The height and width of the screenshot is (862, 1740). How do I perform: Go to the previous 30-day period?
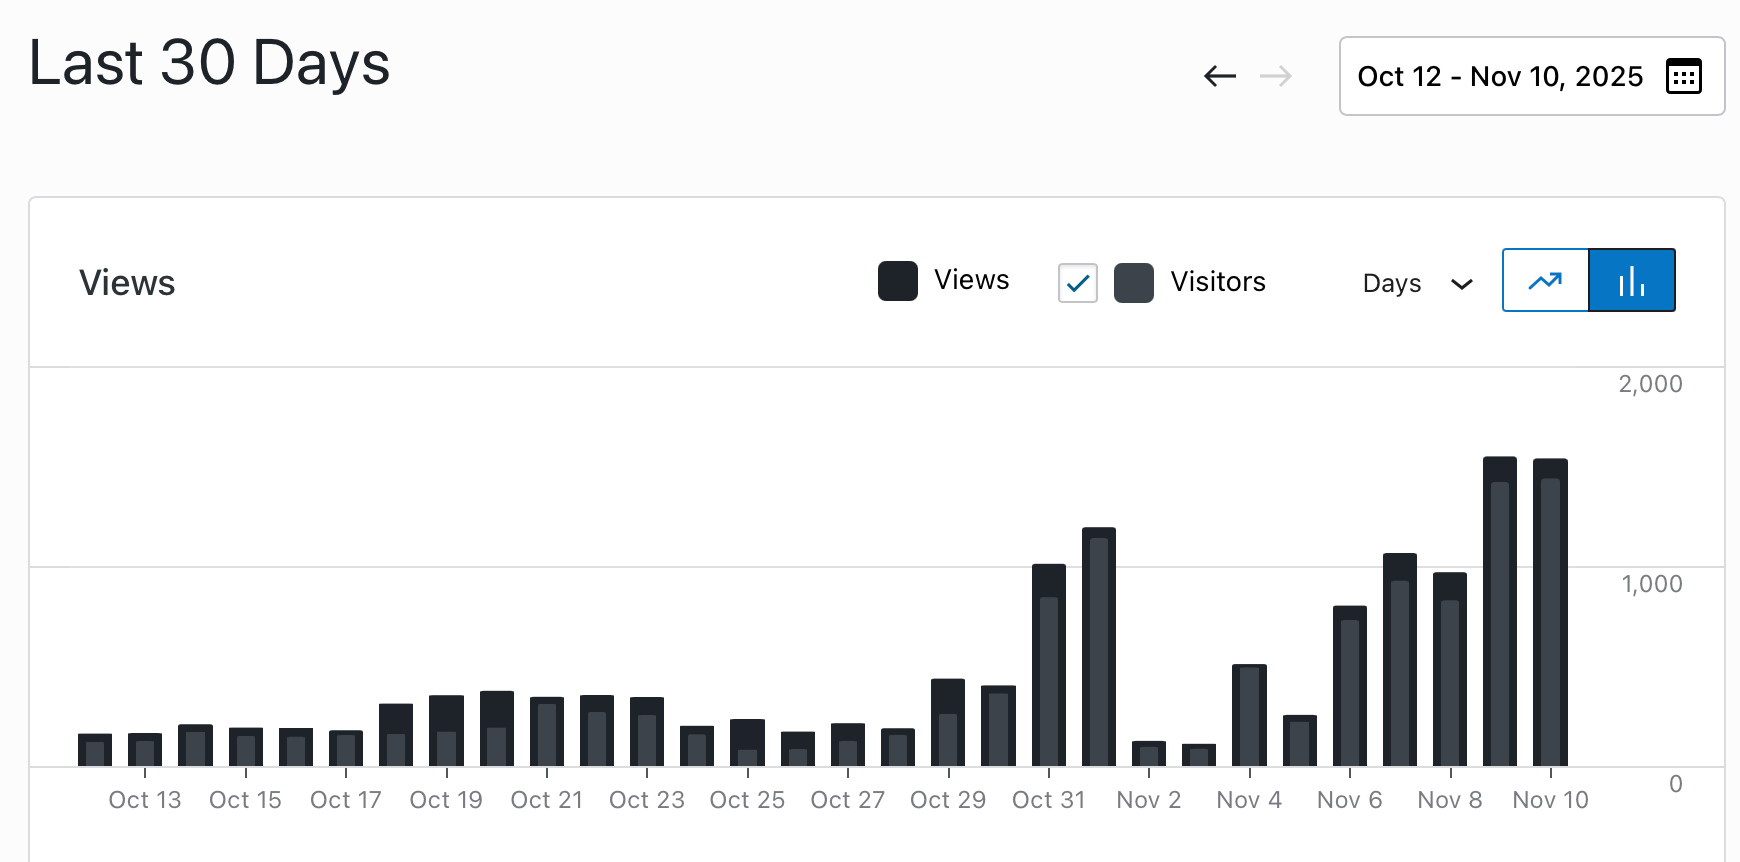tap(1219, 76)
